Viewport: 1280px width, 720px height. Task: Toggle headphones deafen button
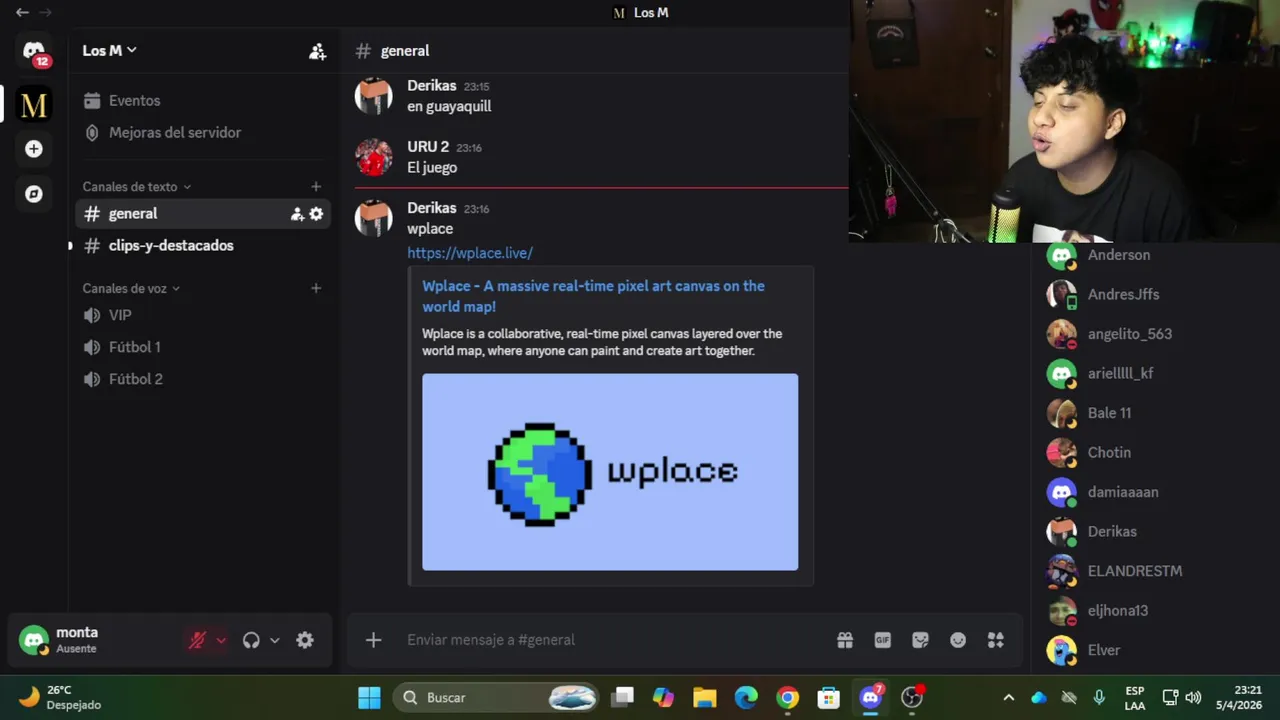point(251,641)
